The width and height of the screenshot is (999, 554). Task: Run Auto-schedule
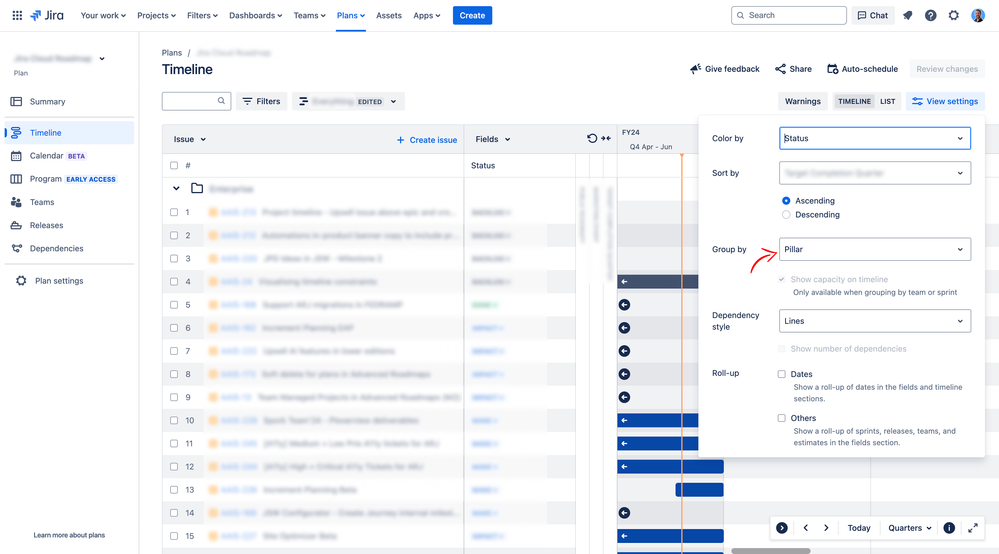tap(862, 69)
